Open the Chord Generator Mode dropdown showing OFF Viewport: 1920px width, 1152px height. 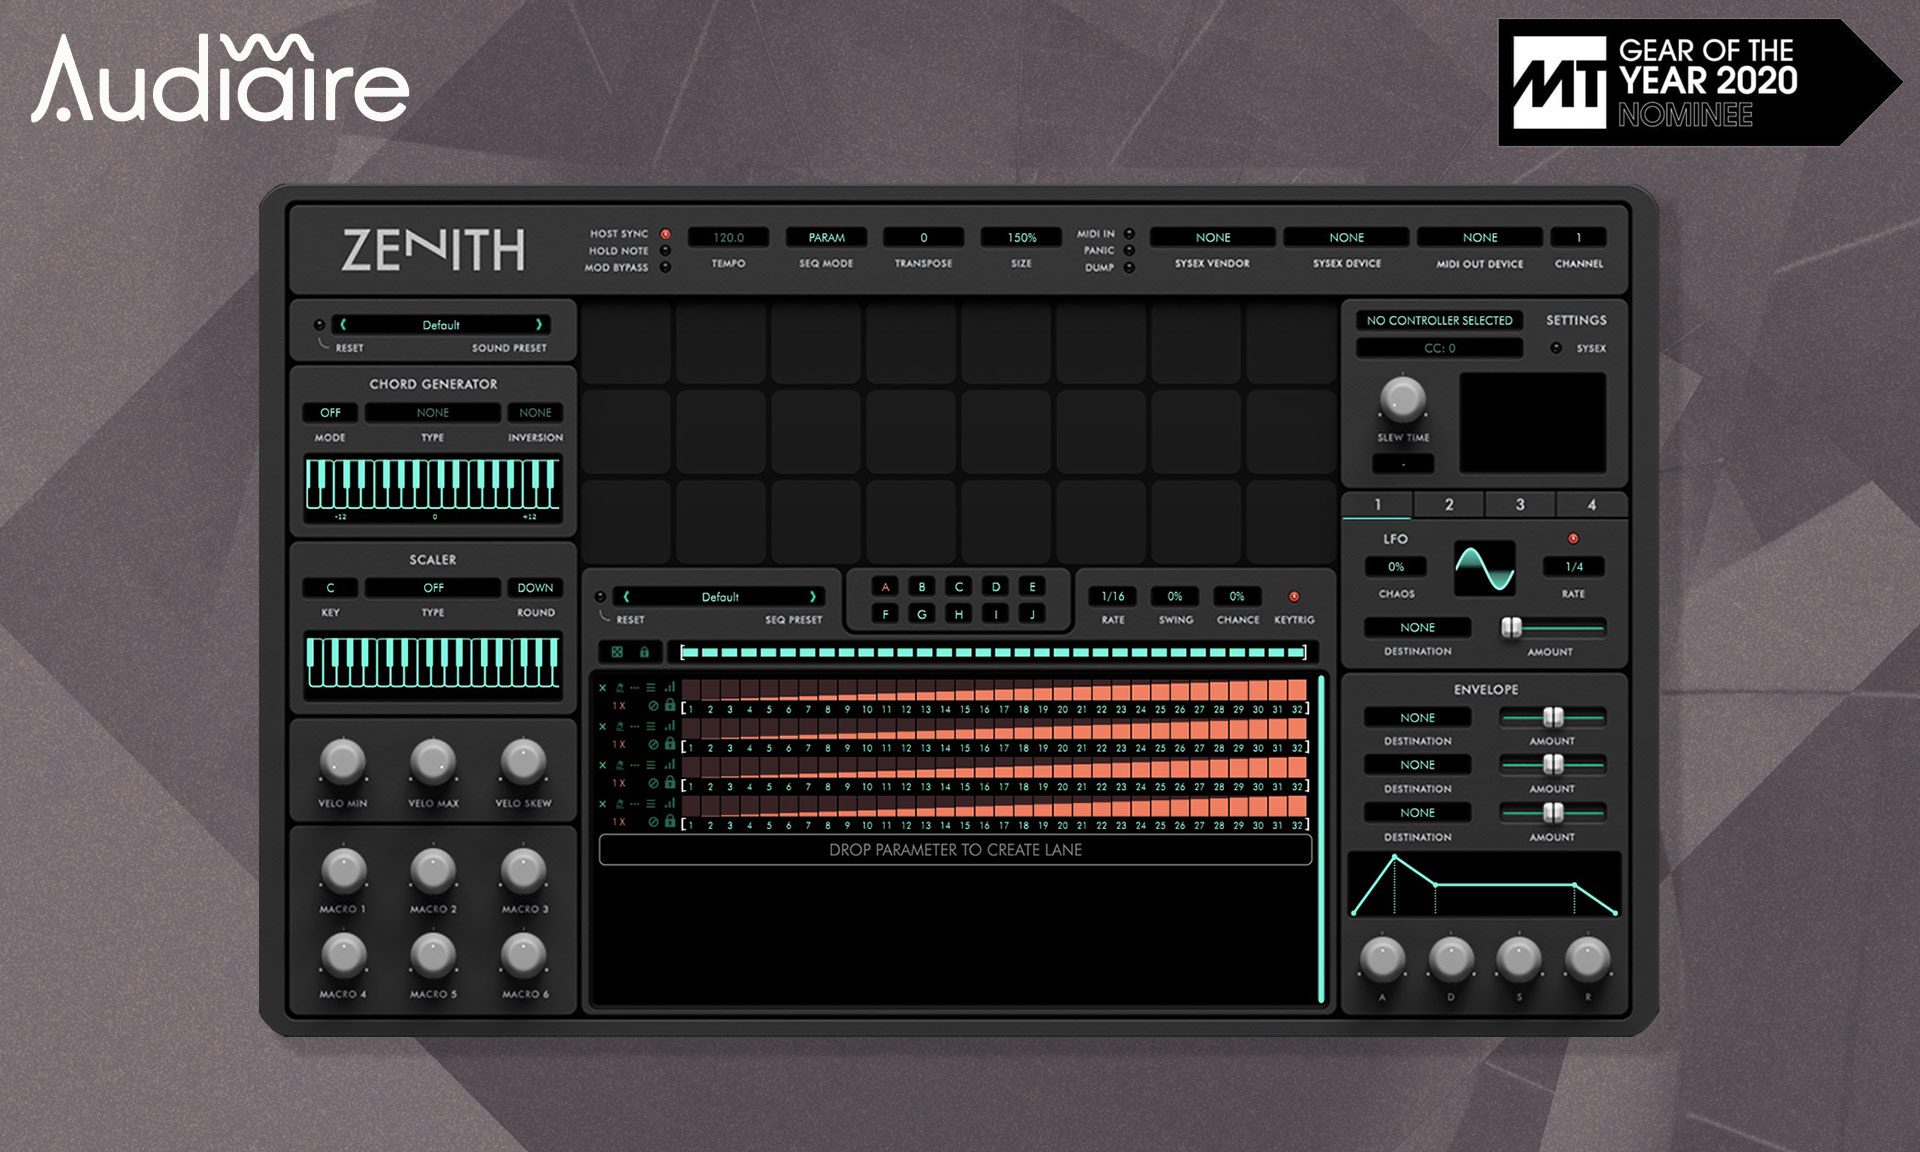click(330, 413)
